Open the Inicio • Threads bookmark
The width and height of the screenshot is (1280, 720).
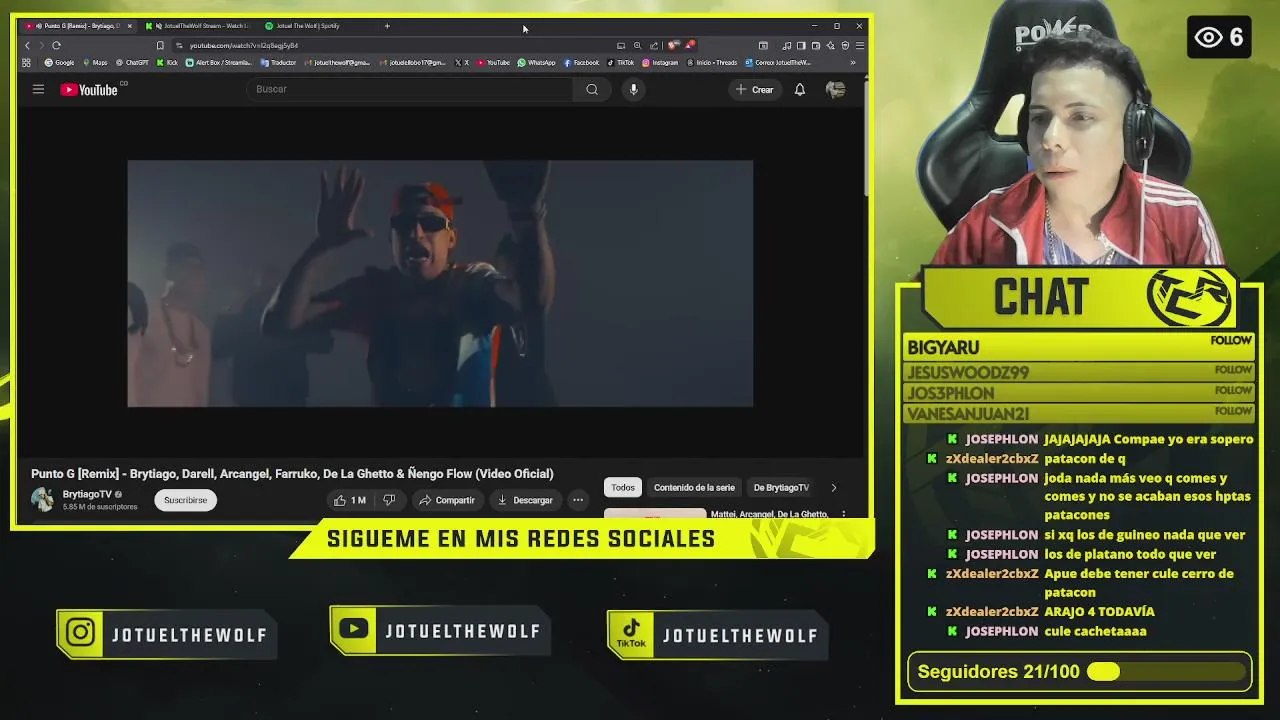(x=712, y=62)
